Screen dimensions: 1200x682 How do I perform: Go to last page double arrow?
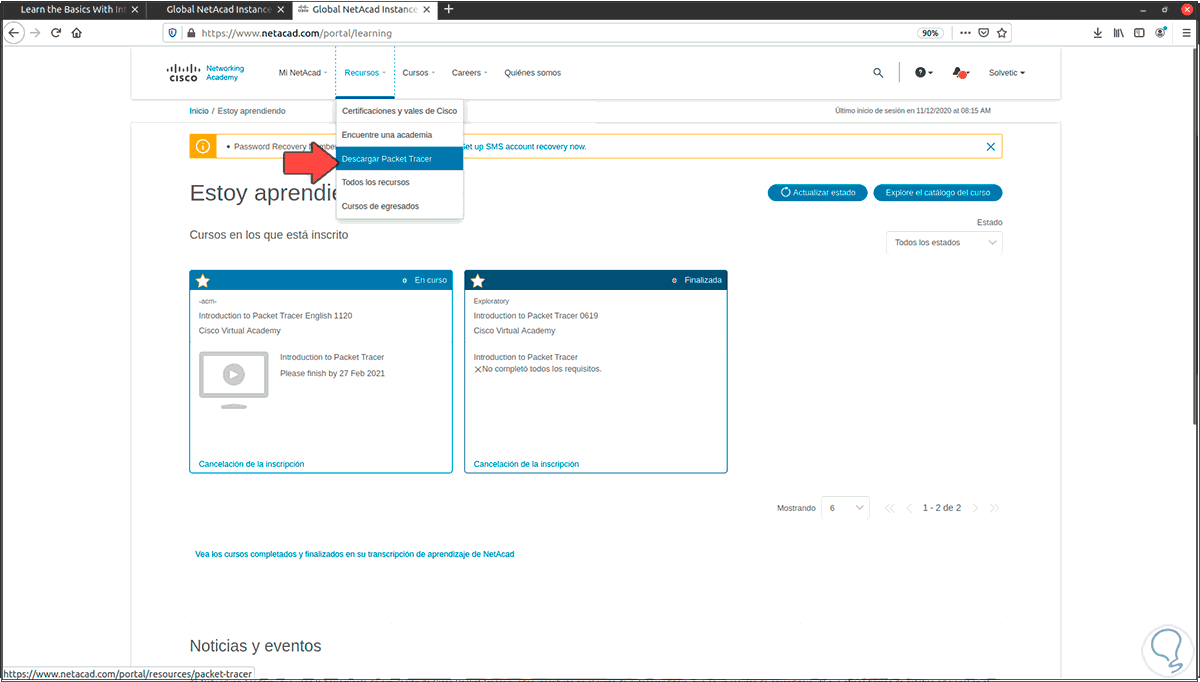pos(994,508)
